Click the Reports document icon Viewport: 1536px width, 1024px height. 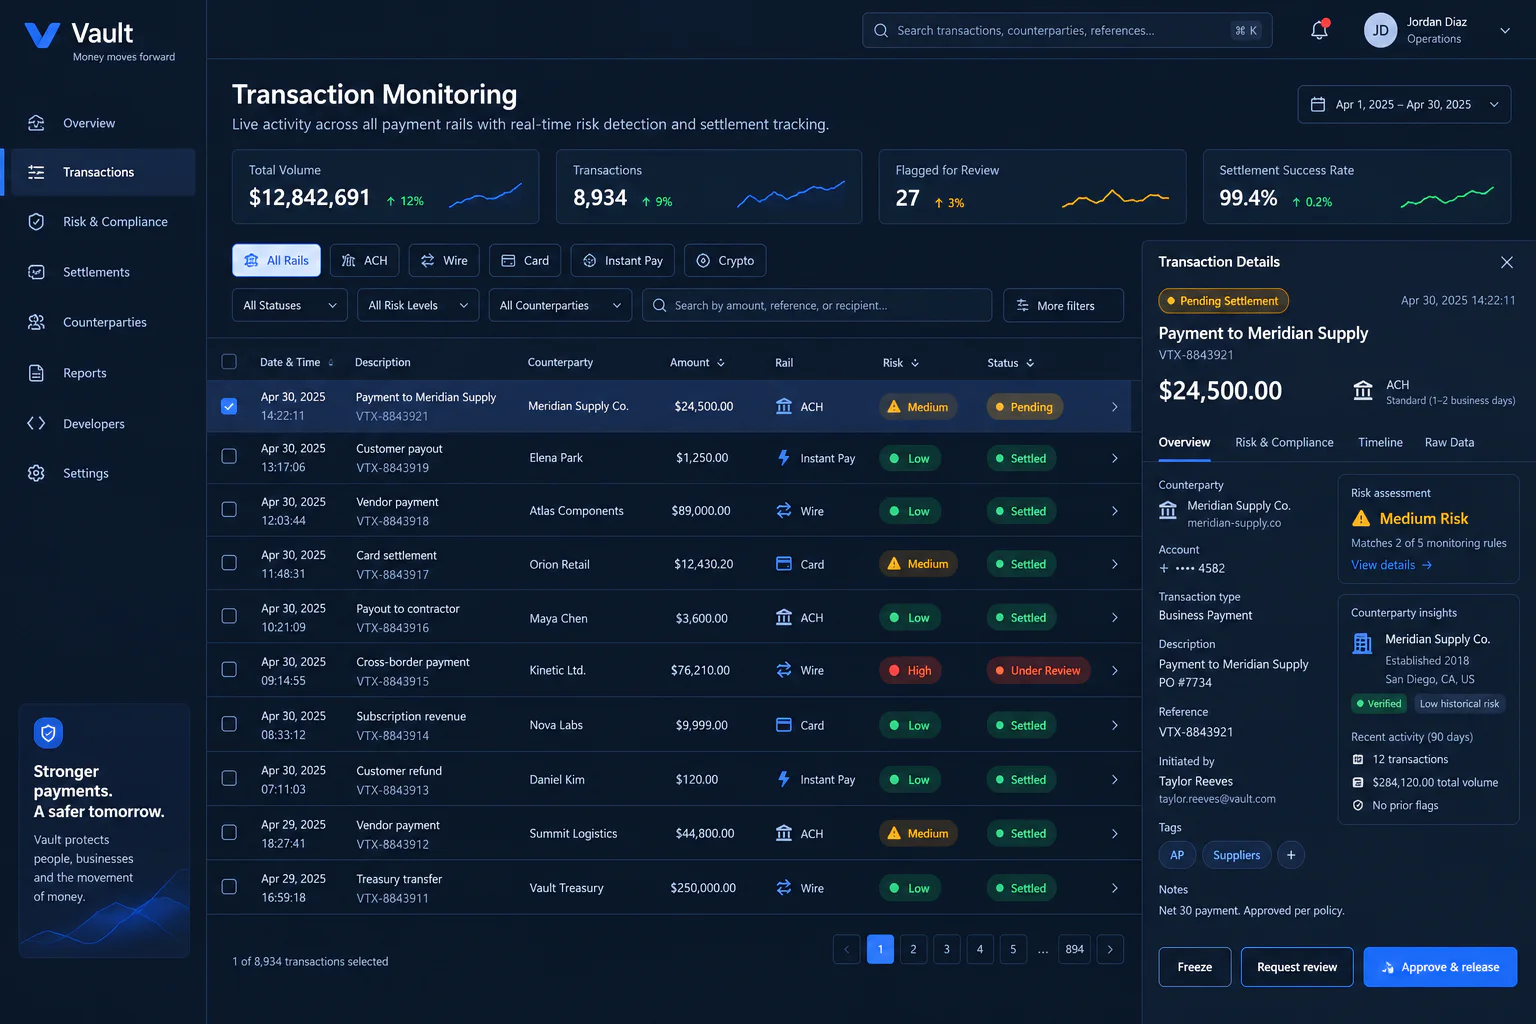[x=36, y=373]
